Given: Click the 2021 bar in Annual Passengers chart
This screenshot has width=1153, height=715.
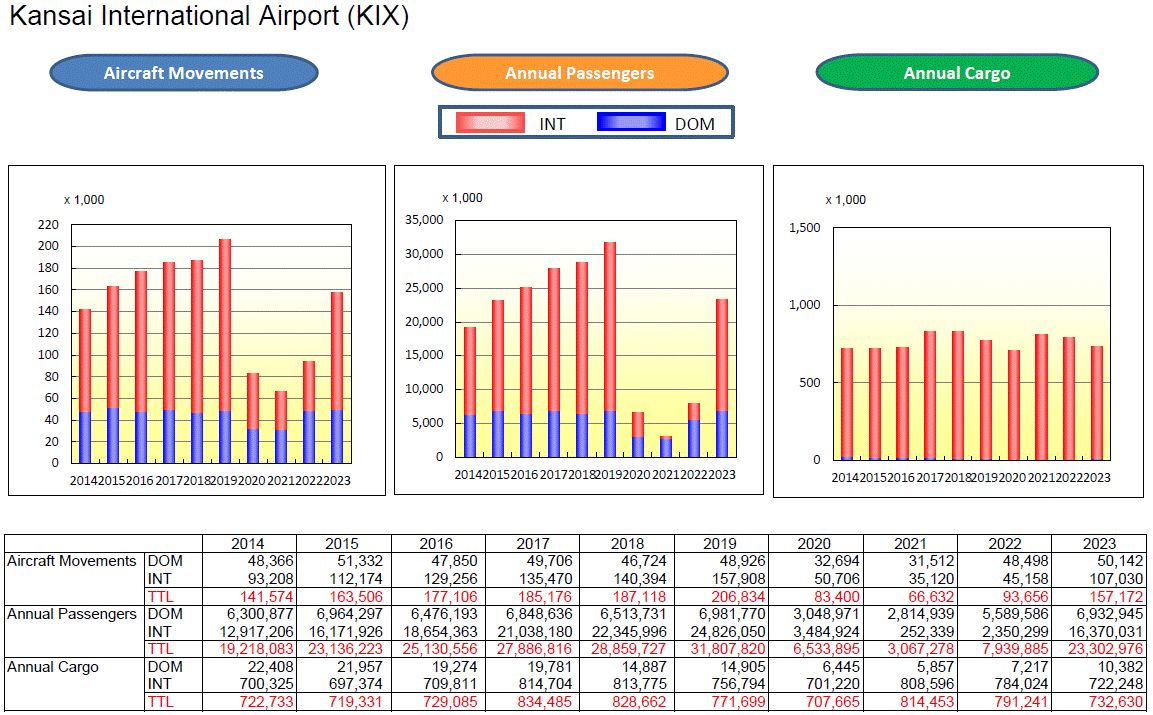Looking at the screenshot, I should tap(665, 447).
